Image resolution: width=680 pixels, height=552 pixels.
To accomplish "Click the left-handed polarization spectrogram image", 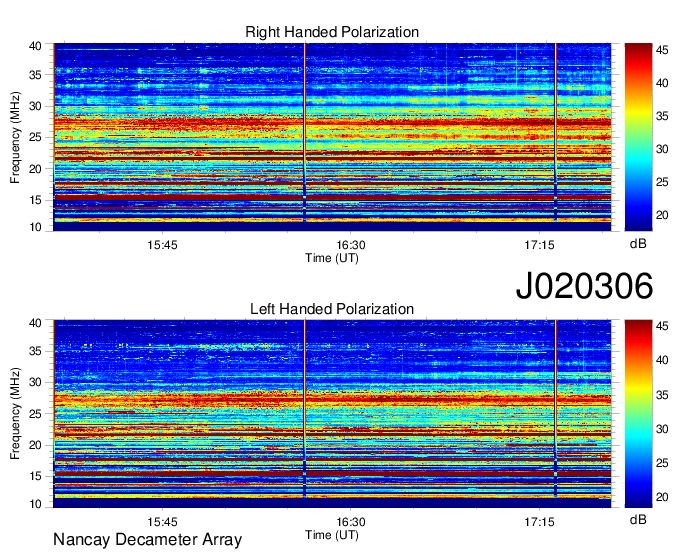I will click(x=332, y=413).
